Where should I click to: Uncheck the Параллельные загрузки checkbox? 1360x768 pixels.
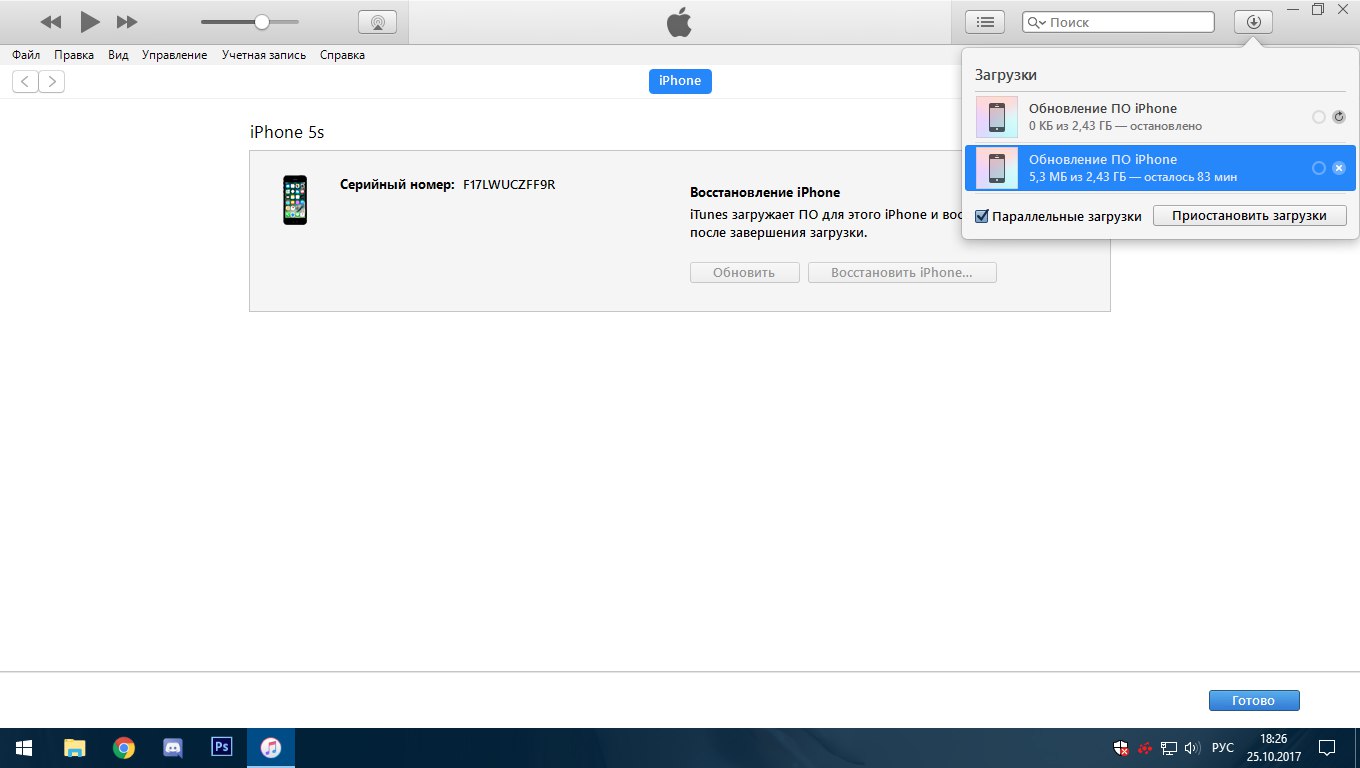click(982, 216)
